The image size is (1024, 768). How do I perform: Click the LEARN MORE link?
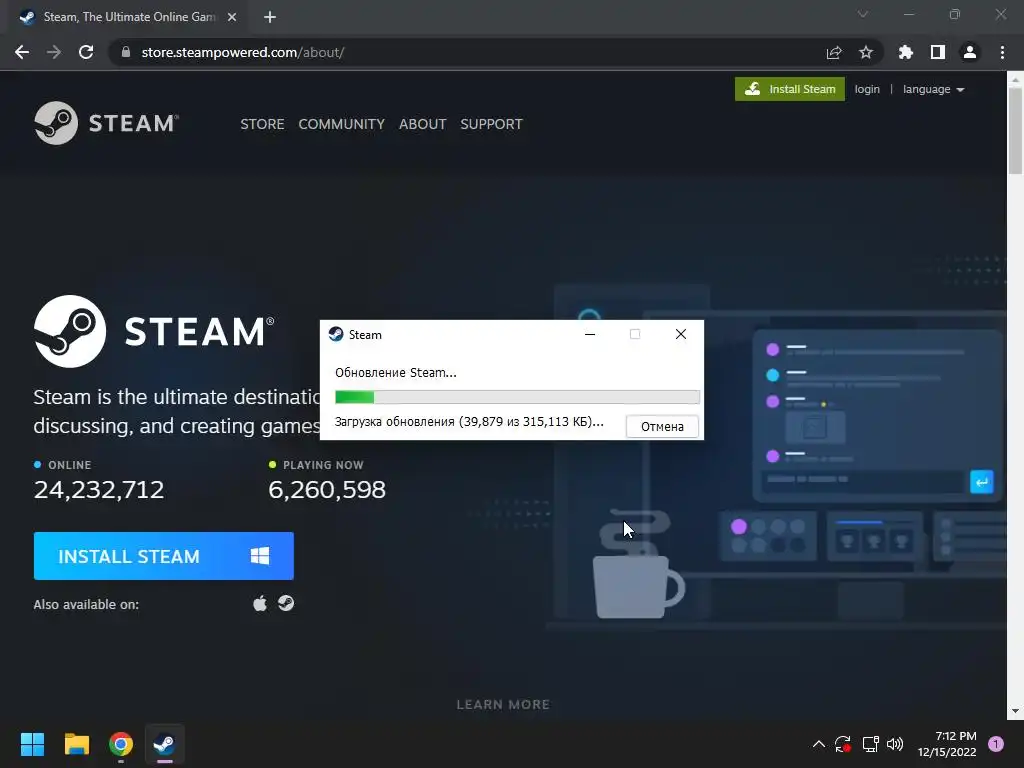coord(503,705)
